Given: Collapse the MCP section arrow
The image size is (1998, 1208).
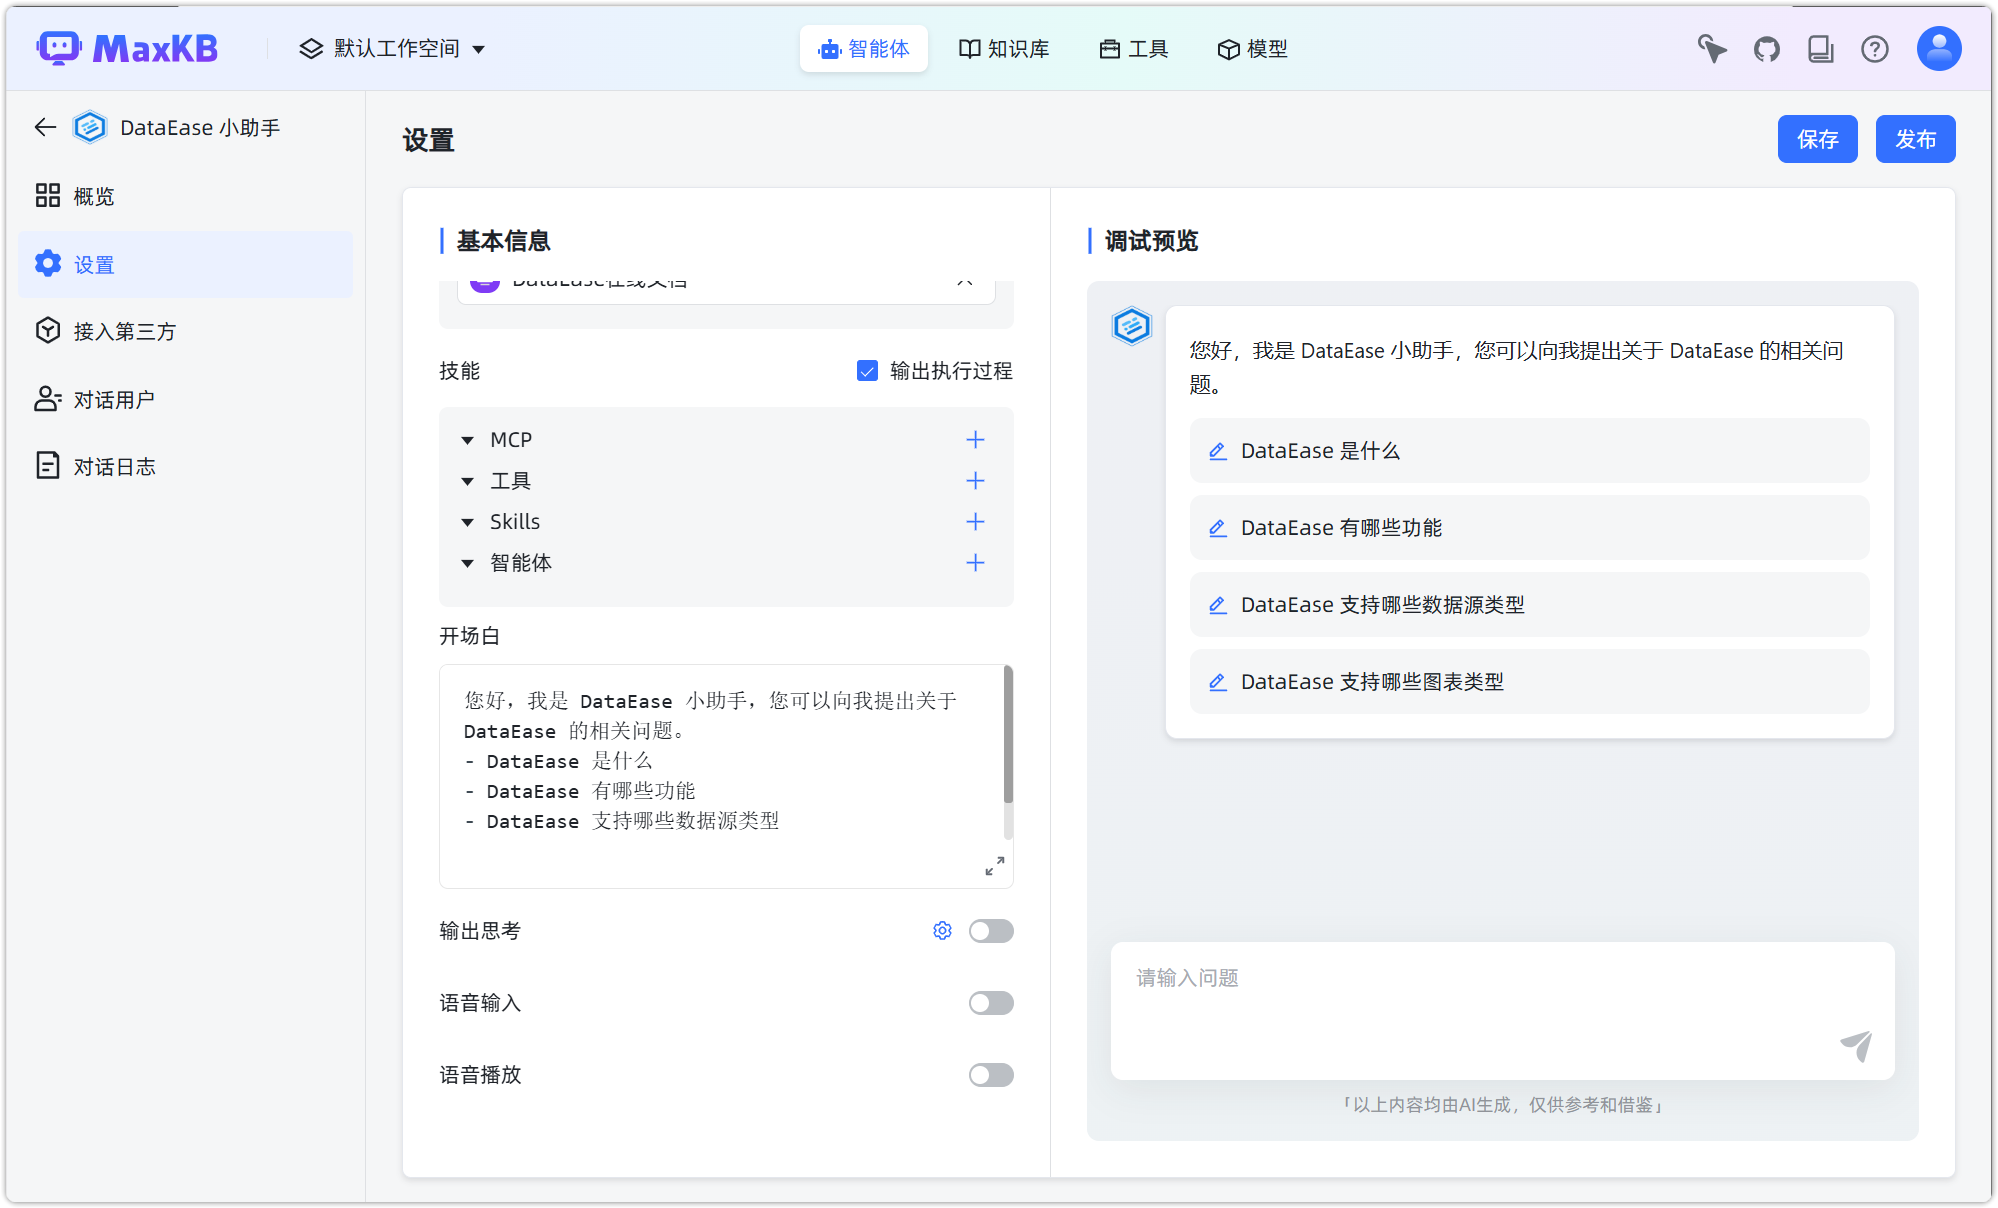Looking at the screenshot, I should 467,440.
